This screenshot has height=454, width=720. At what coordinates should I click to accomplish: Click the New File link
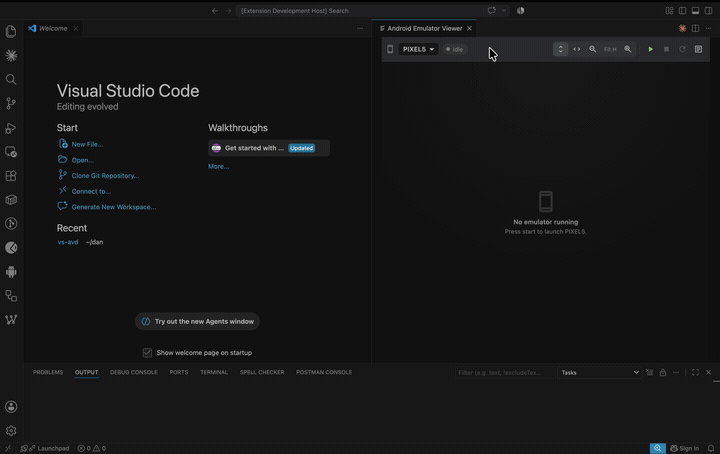click(87, 144)
